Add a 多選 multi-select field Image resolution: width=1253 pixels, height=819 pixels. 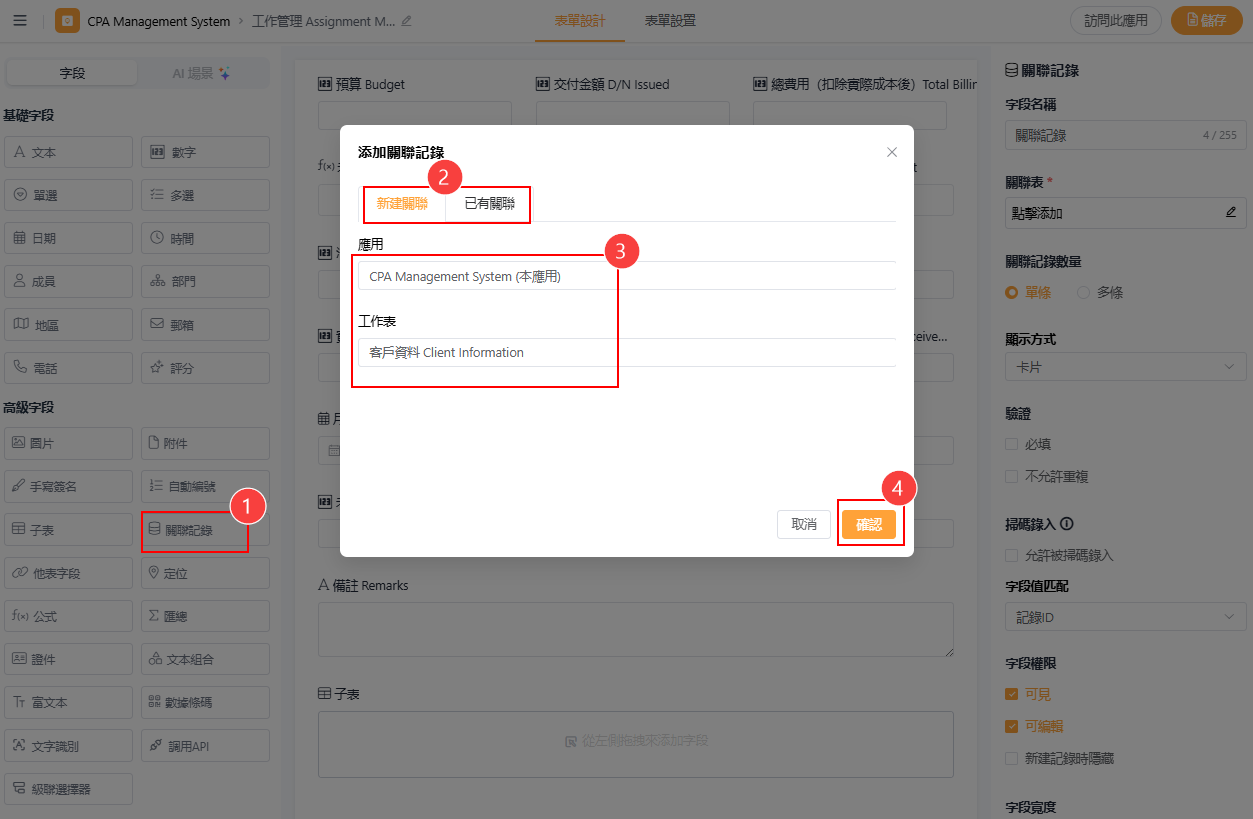click(205, 195)
